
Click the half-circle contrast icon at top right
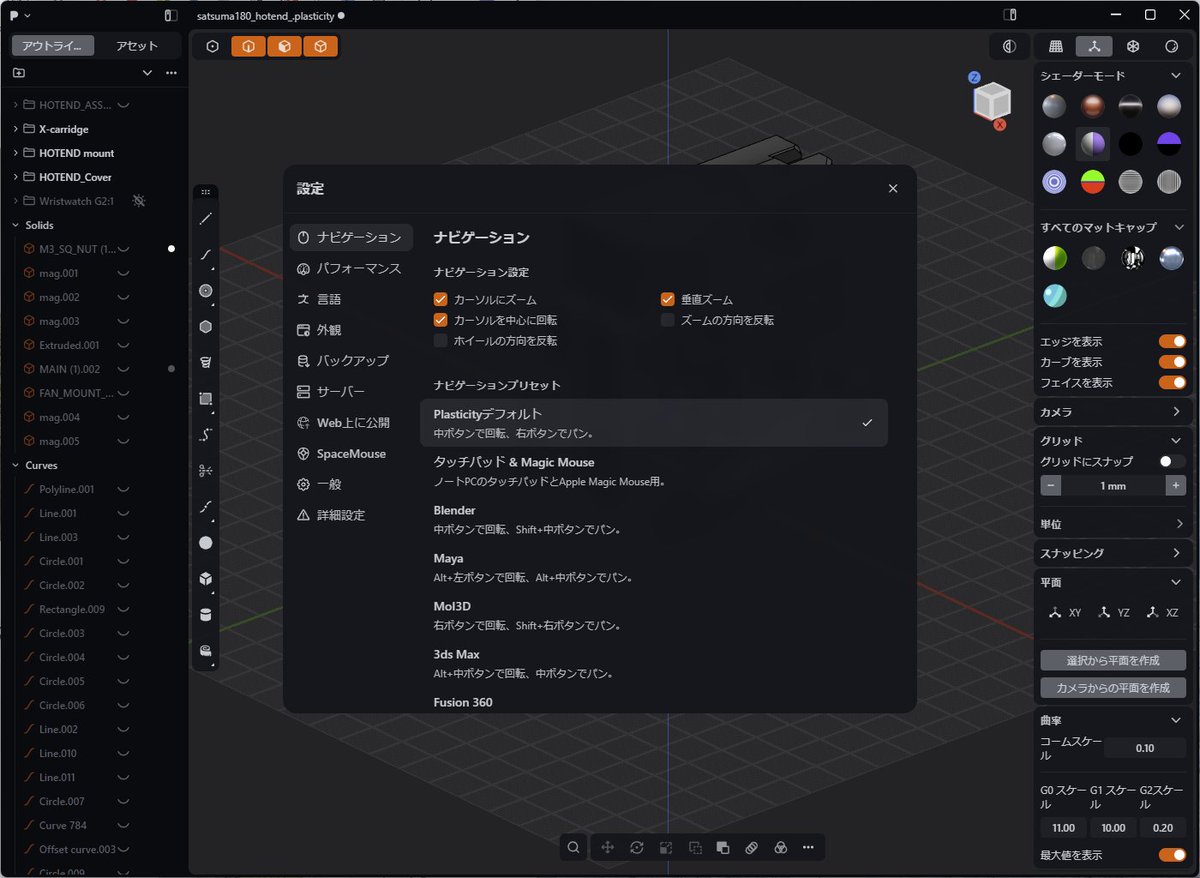pyautogui.click(x=1009, y=46)
